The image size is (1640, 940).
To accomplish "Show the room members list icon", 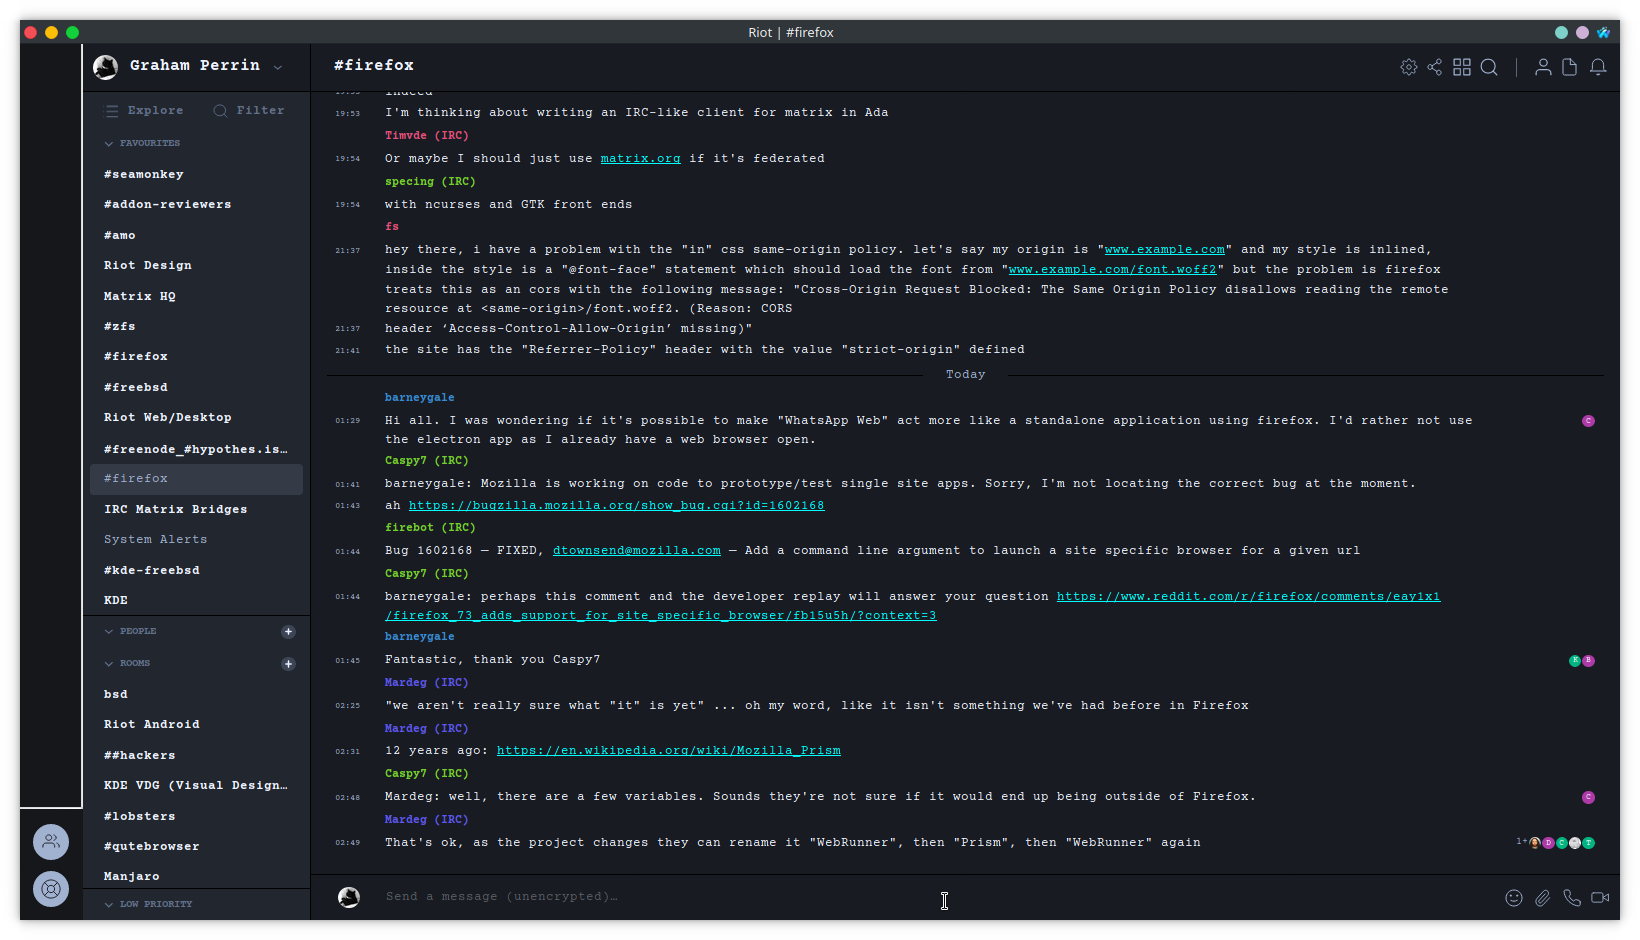I will click(x=1543, y=67).
